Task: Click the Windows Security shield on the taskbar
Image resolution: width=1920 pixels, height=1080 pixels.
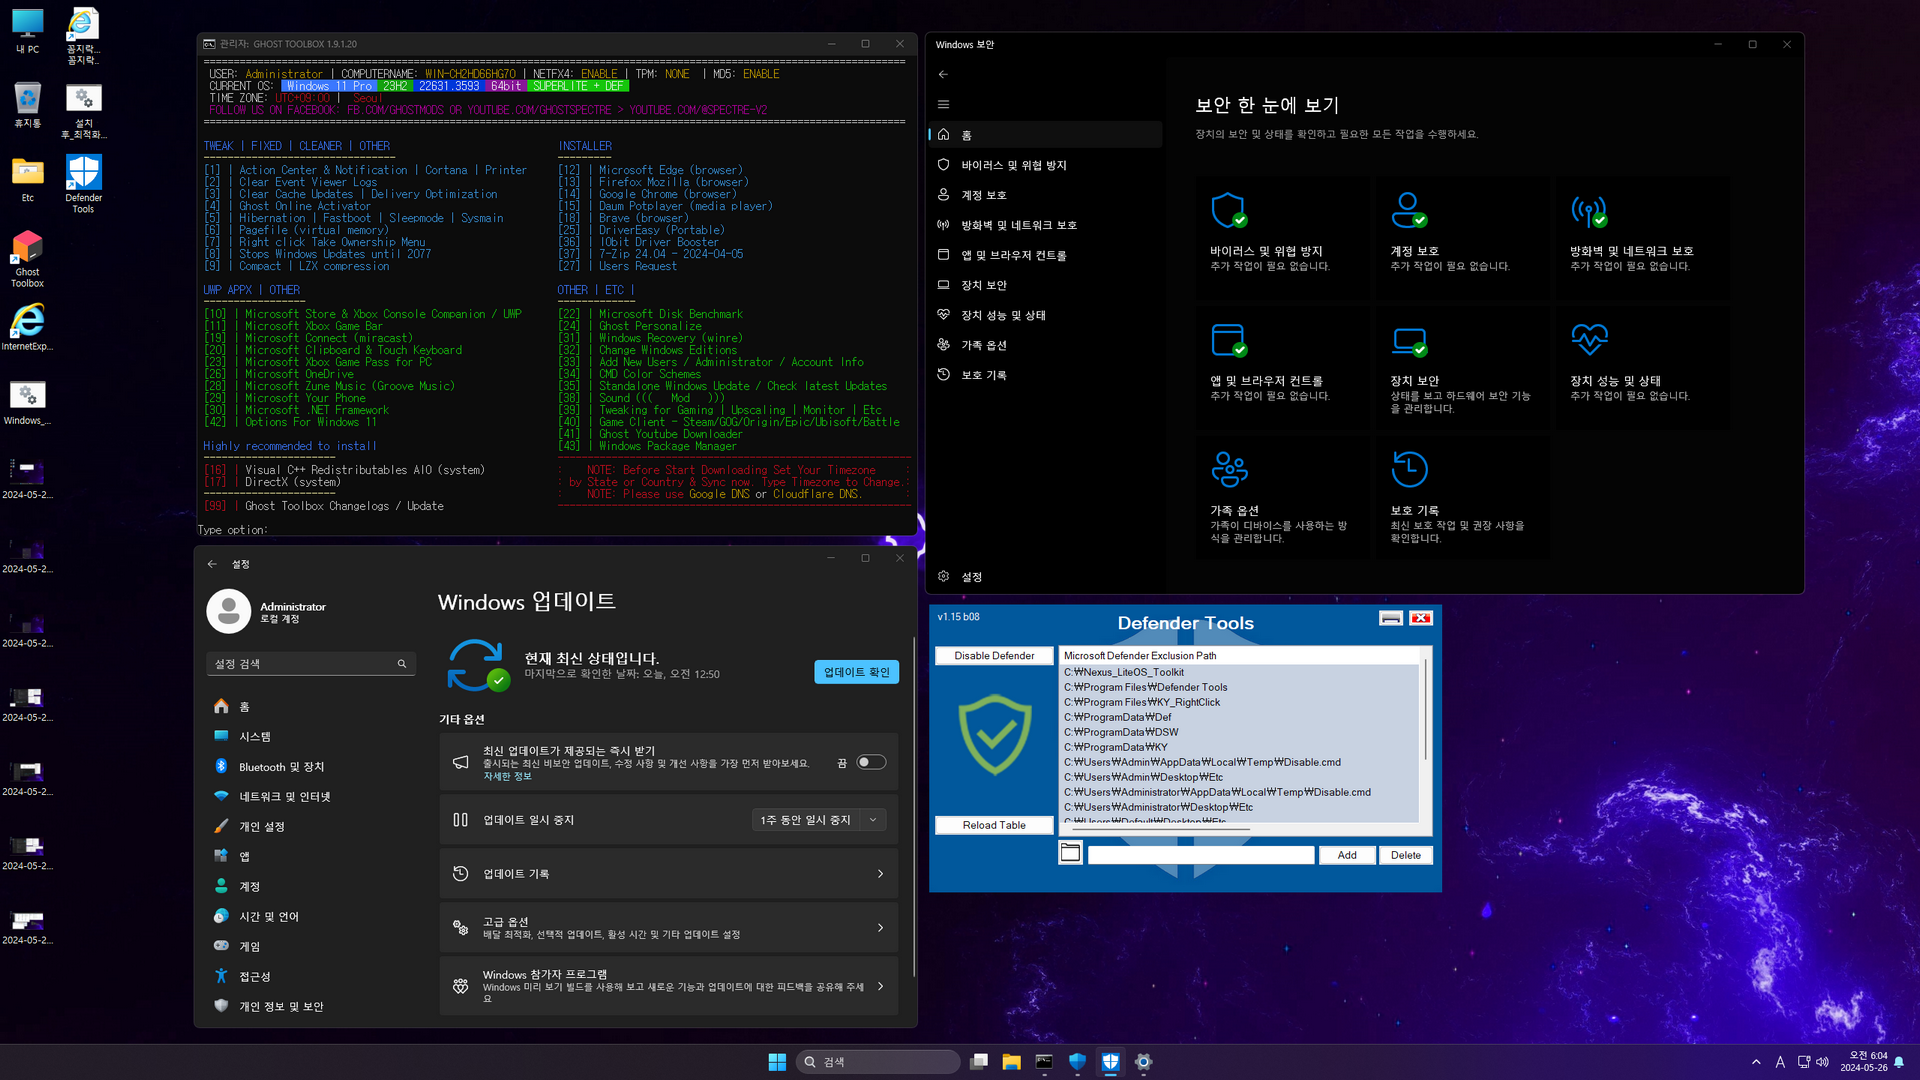Action: tap(1077, 1062)
